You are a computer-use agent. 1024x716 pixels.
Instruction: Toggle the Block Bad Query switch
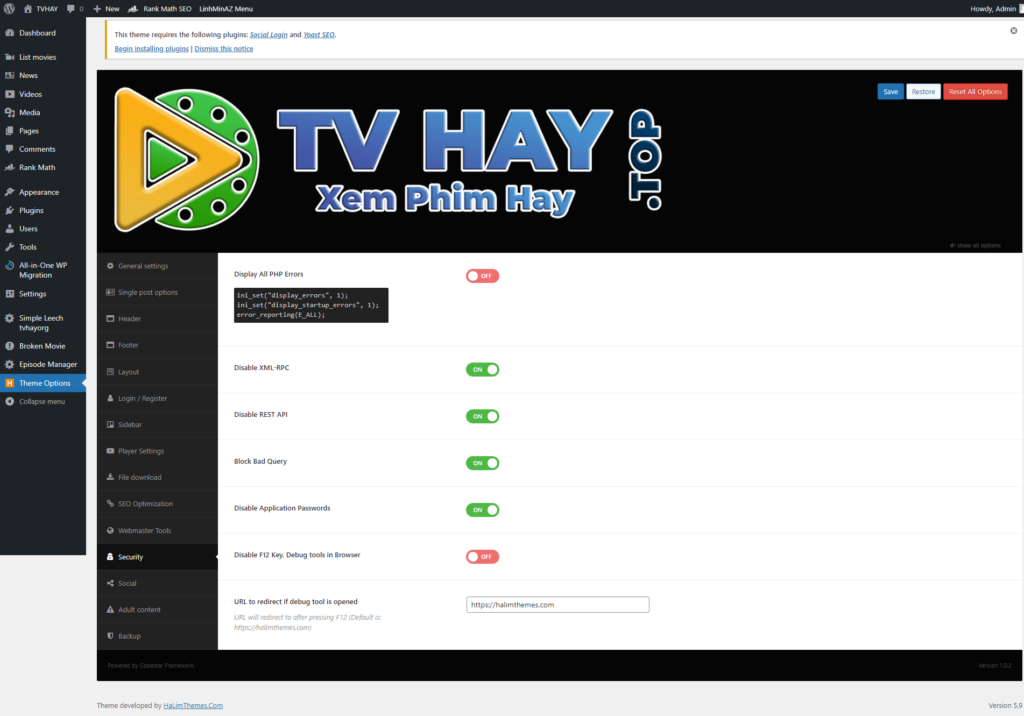[x=482, y=463]
